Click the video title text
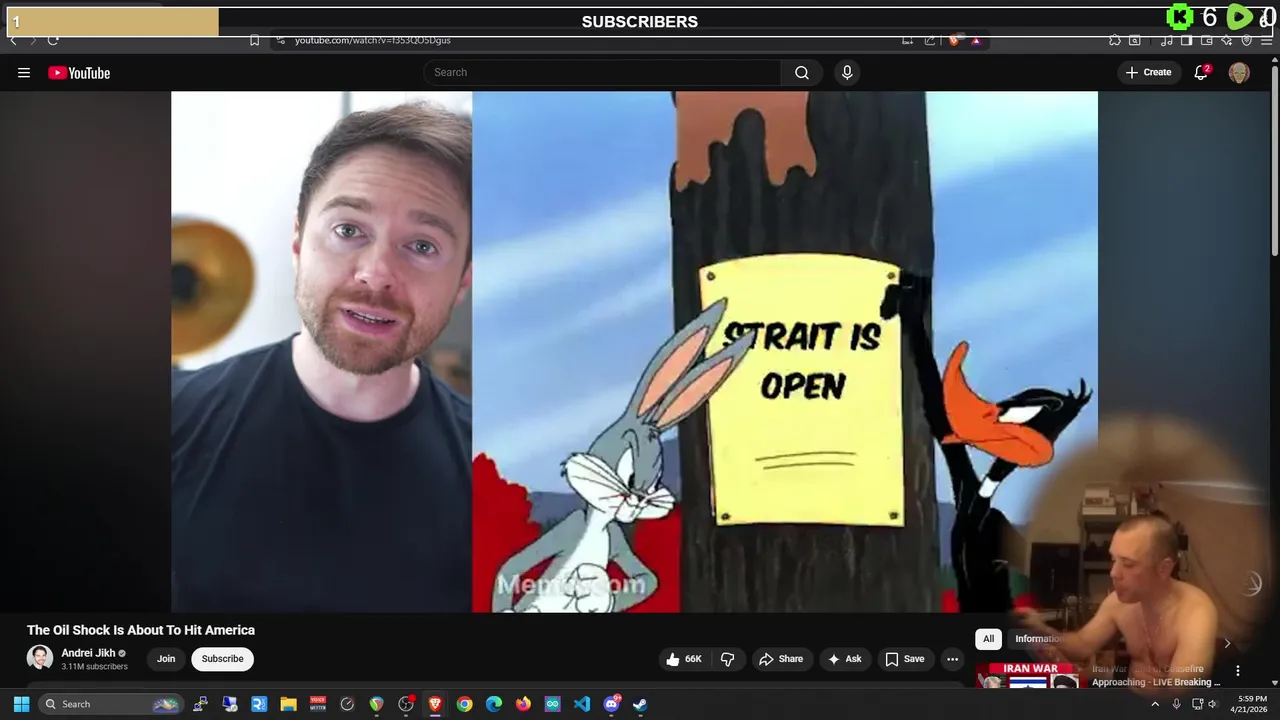 [x=141, y=630]
